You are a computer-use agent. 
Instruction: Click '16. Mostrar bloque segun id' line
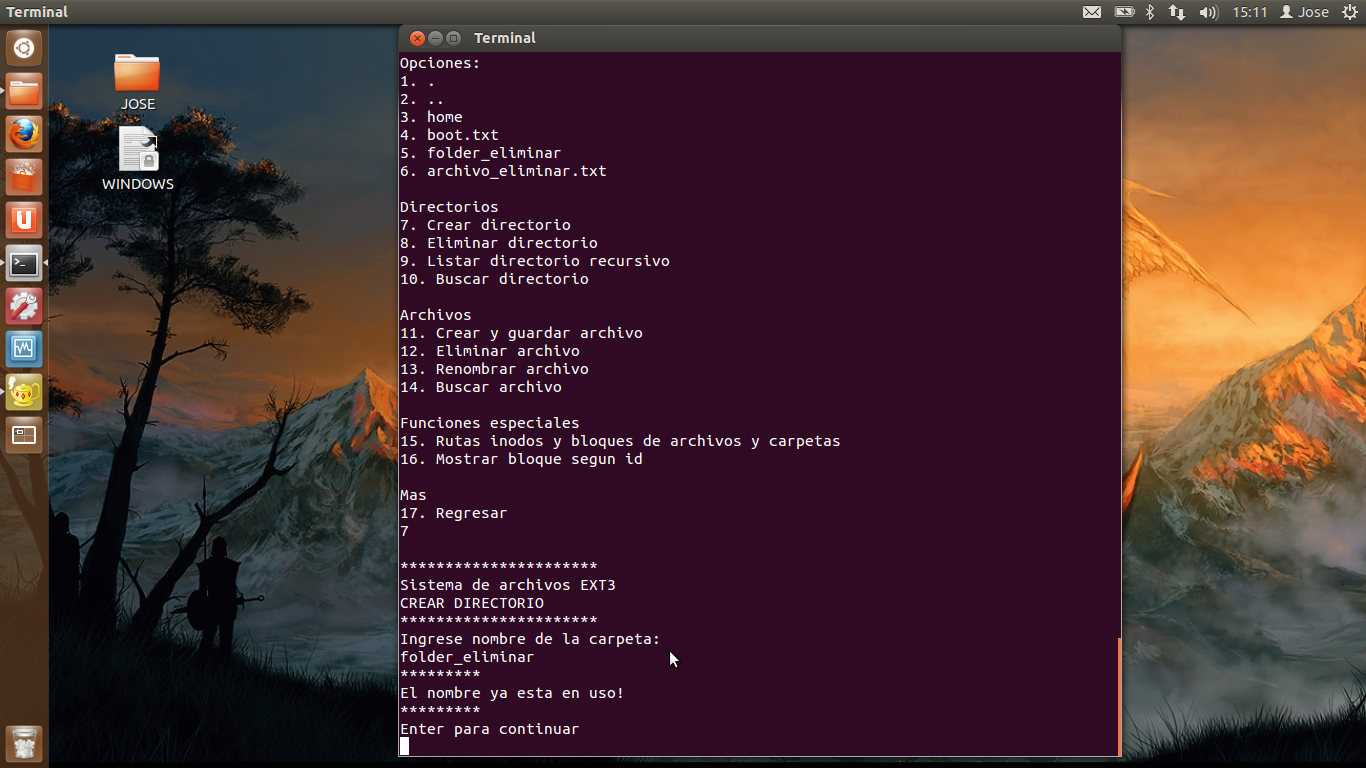[521, 459]
